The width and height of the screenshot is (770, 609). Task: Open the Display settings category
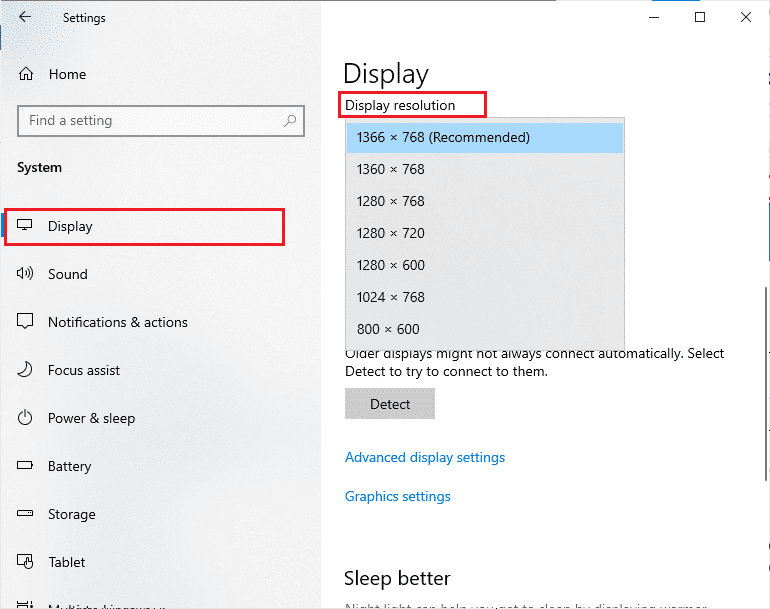pyautogui.click(x=70, y=226)
